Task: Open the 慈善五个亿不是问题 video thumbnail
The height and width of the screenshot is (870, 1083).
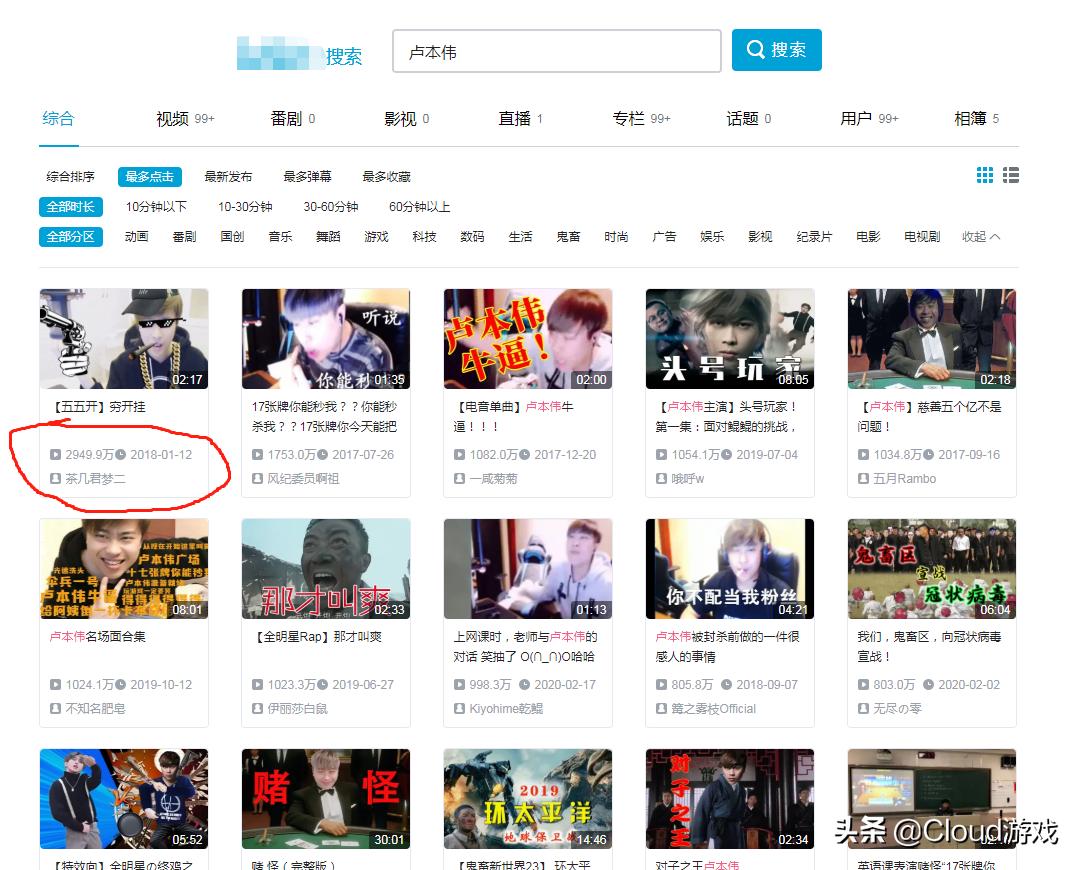Action: 932,339
